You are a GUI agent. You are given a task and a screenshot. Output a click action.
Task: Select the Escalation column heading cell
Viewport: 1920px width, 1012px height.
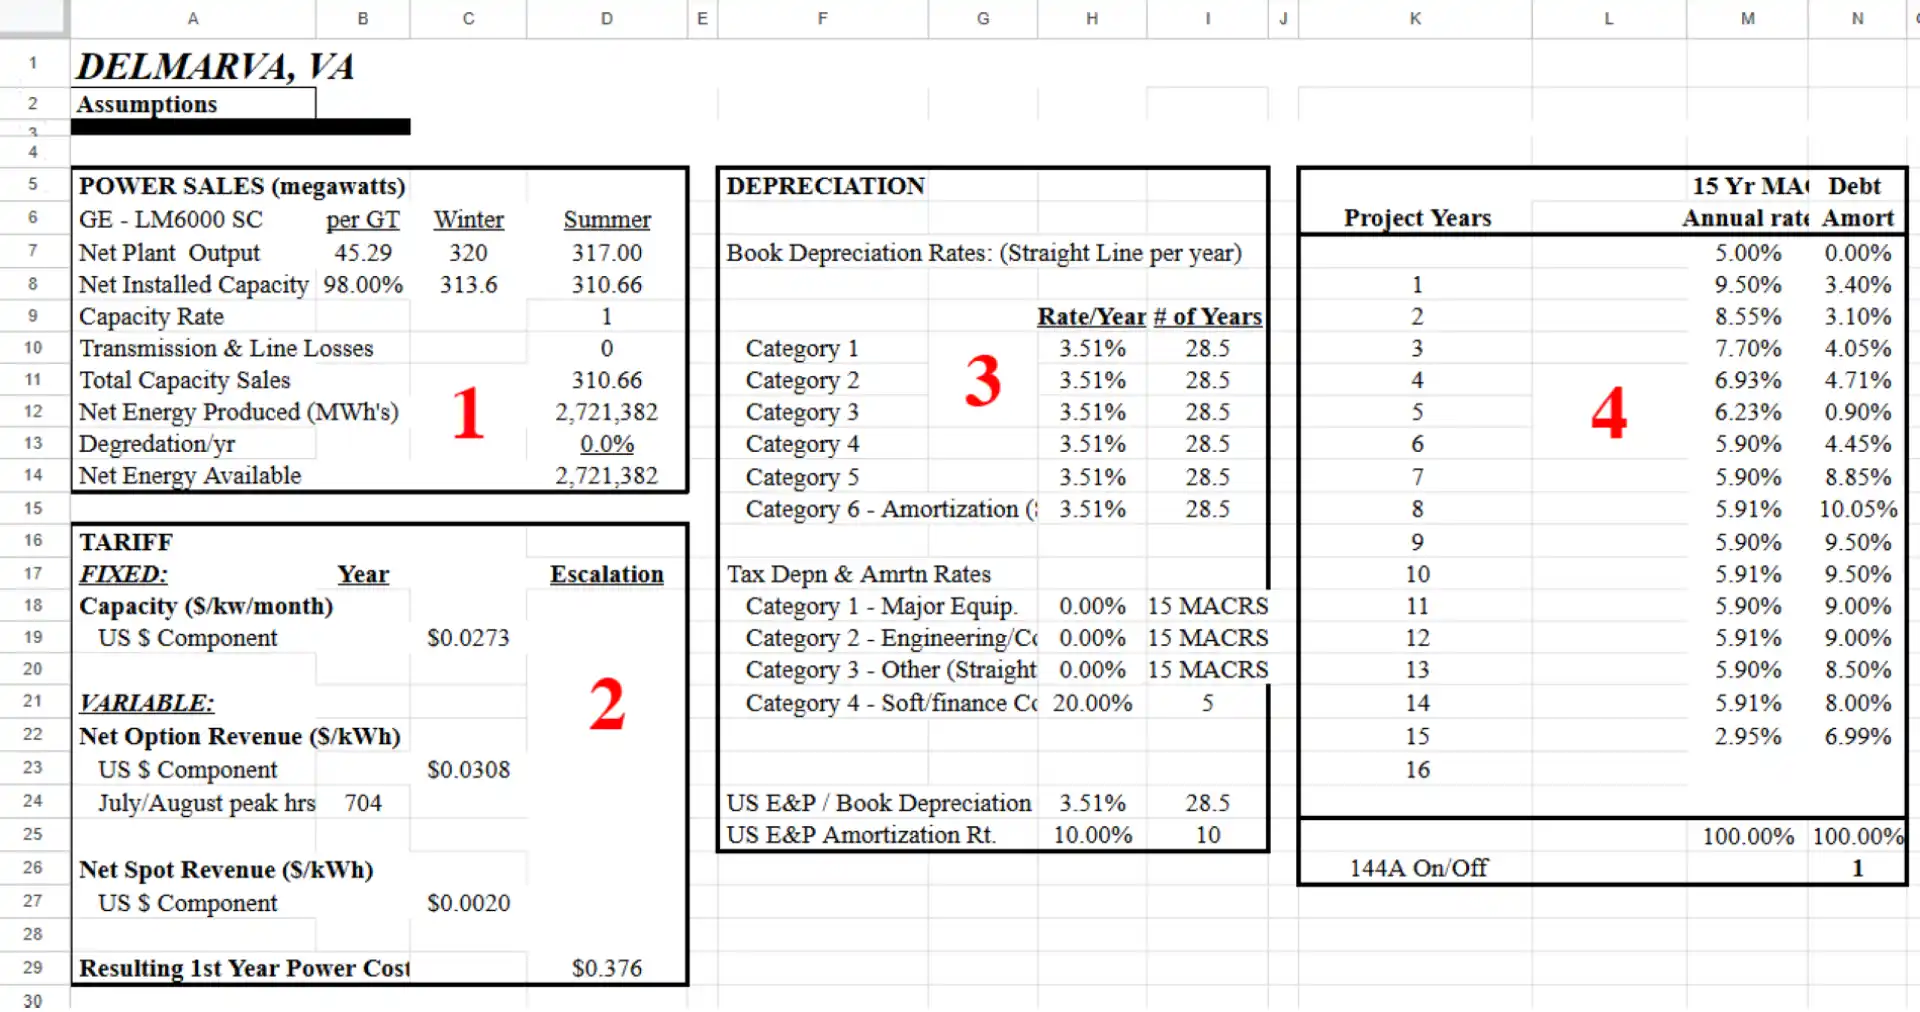[606, 574]
